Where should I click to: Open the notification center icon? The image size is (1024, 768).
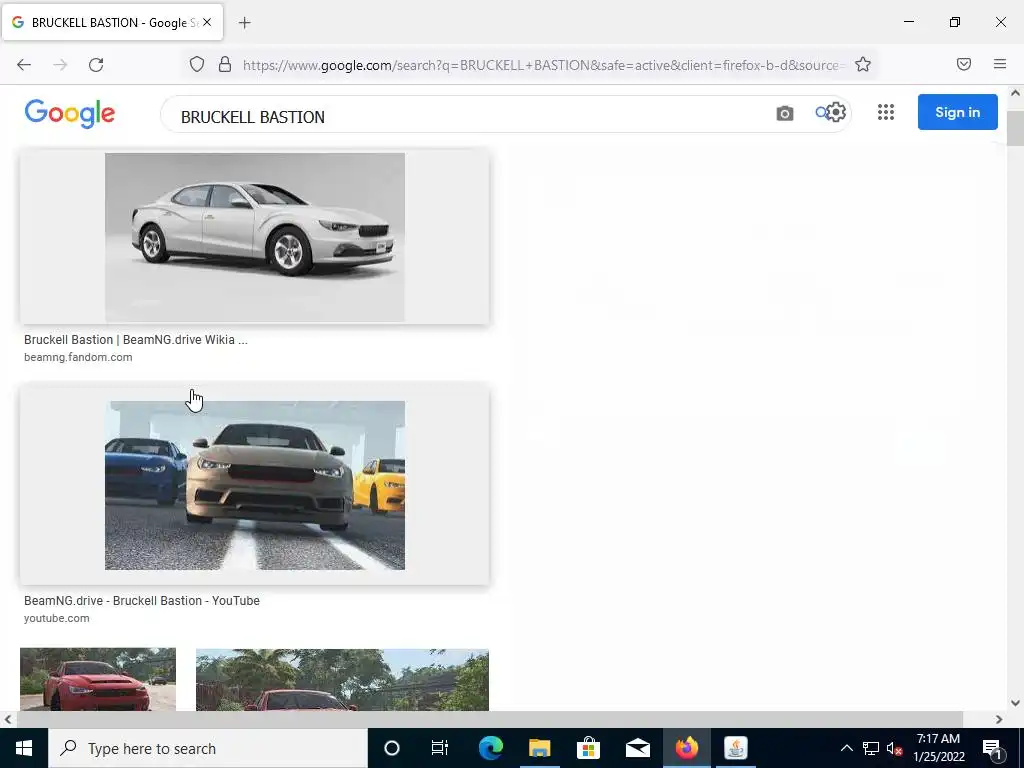coord(992,748)
